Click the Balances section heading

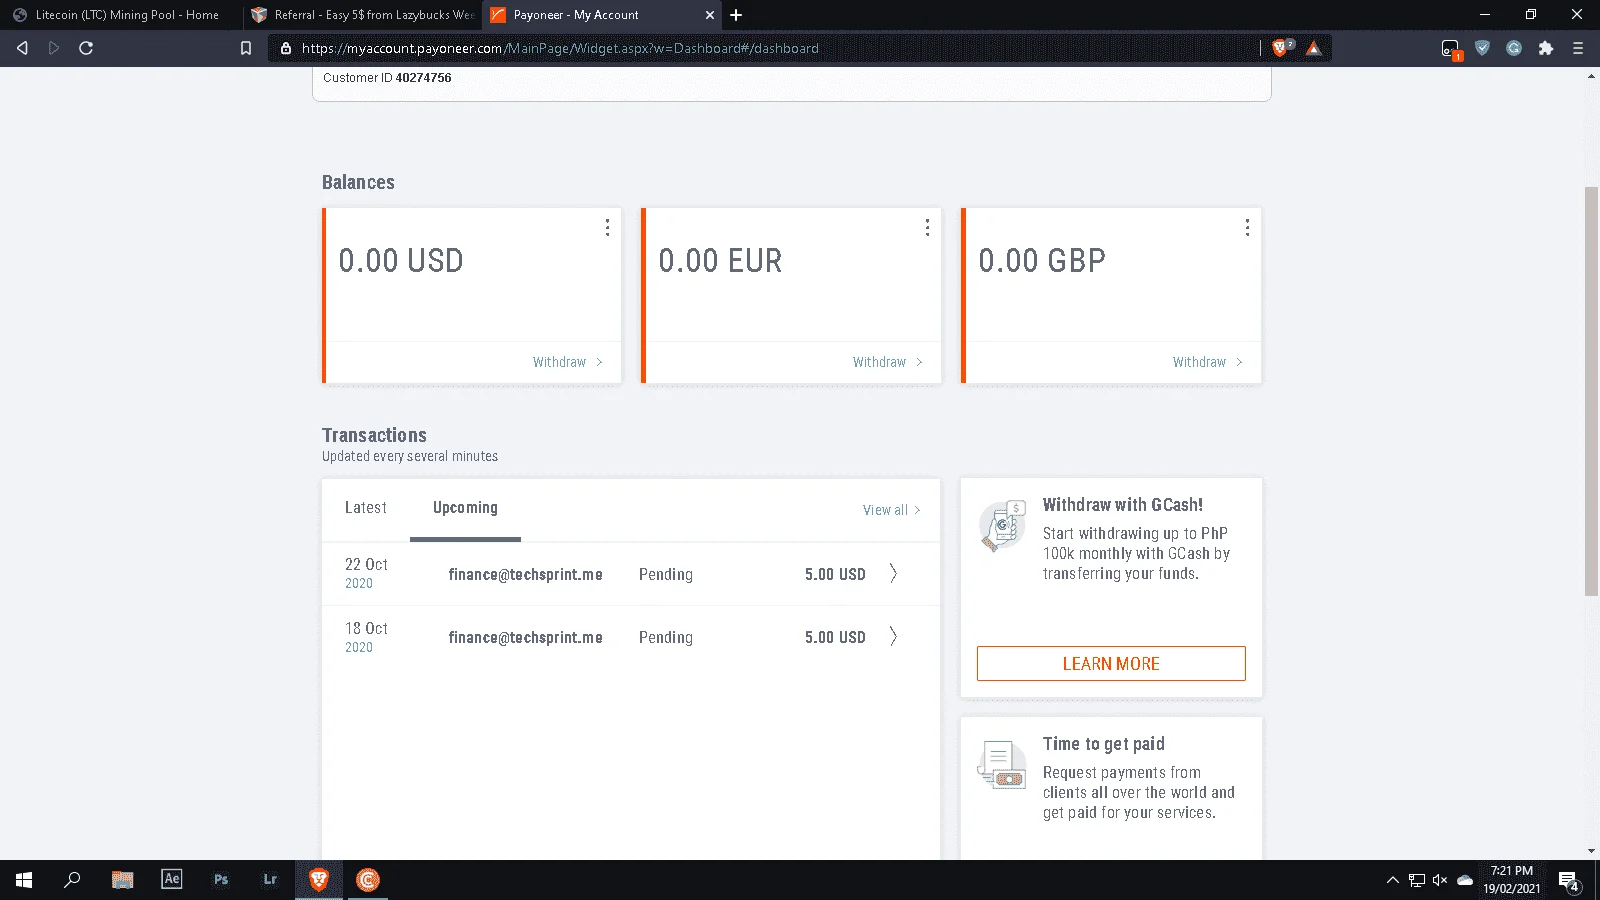pyautogui.click(x=358, y=182)
